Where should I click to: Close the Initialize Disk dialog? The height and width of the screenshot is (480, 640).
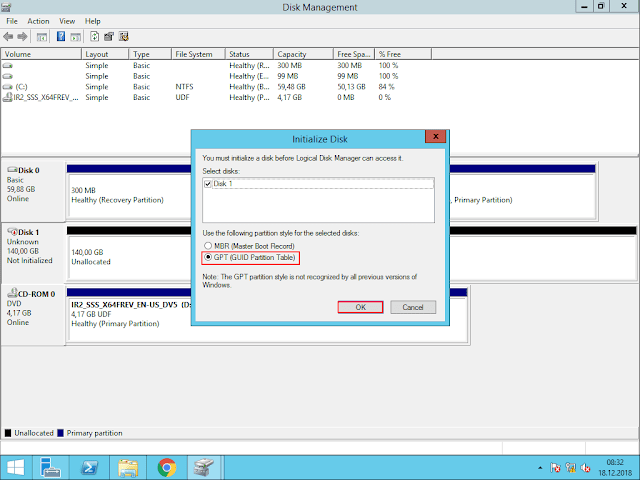436,137
